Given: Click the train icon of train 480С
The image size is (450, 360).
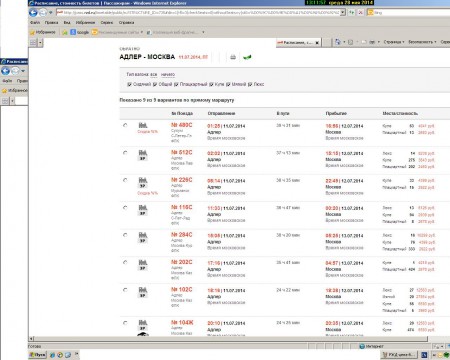Looking at the screenshot, I should (143, 125).
